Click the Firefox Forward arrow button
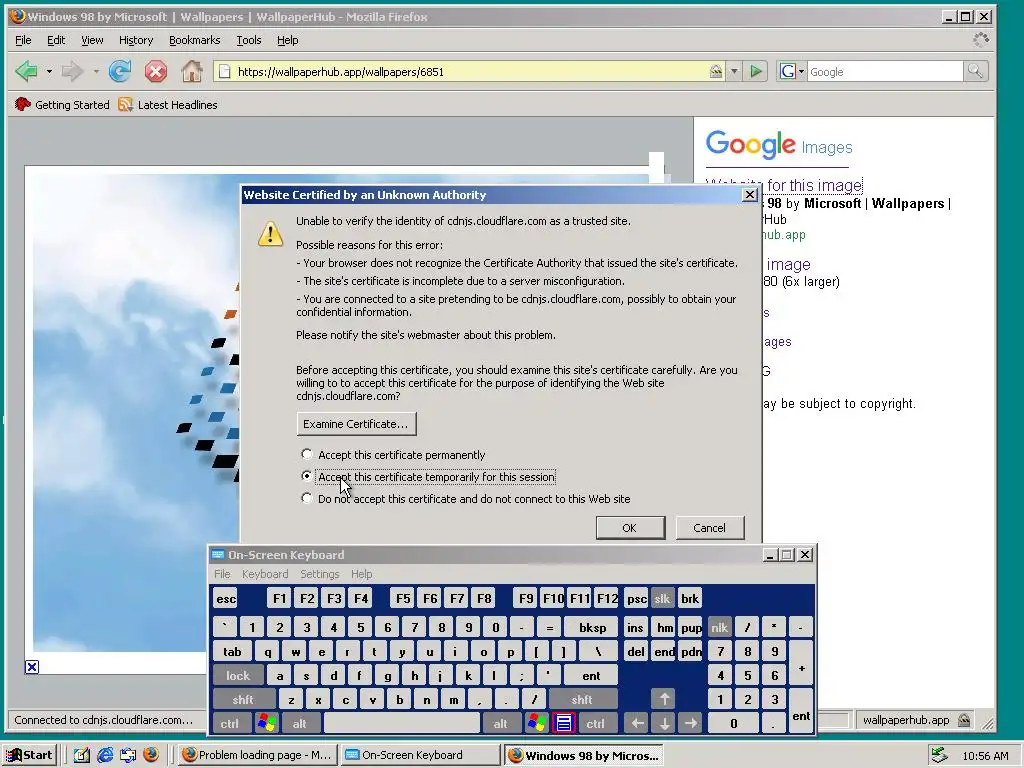 (x=72, y=71)
